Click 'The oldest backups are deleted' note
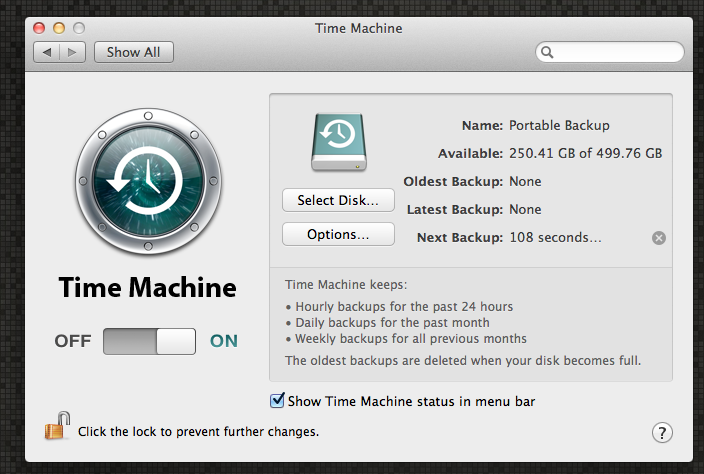Image resolution: width=704 pixels, height=474 pixels. coord(463,360)
